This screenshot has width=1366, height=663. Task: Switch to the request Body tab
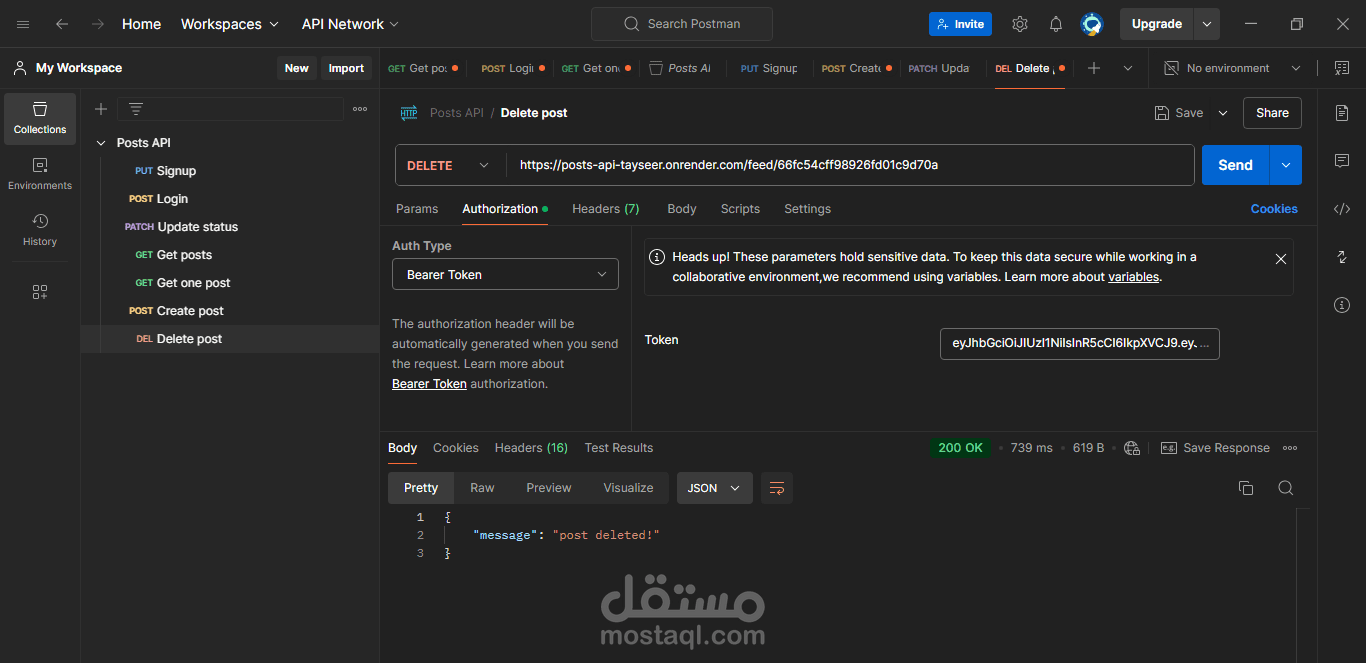[682, 209]
